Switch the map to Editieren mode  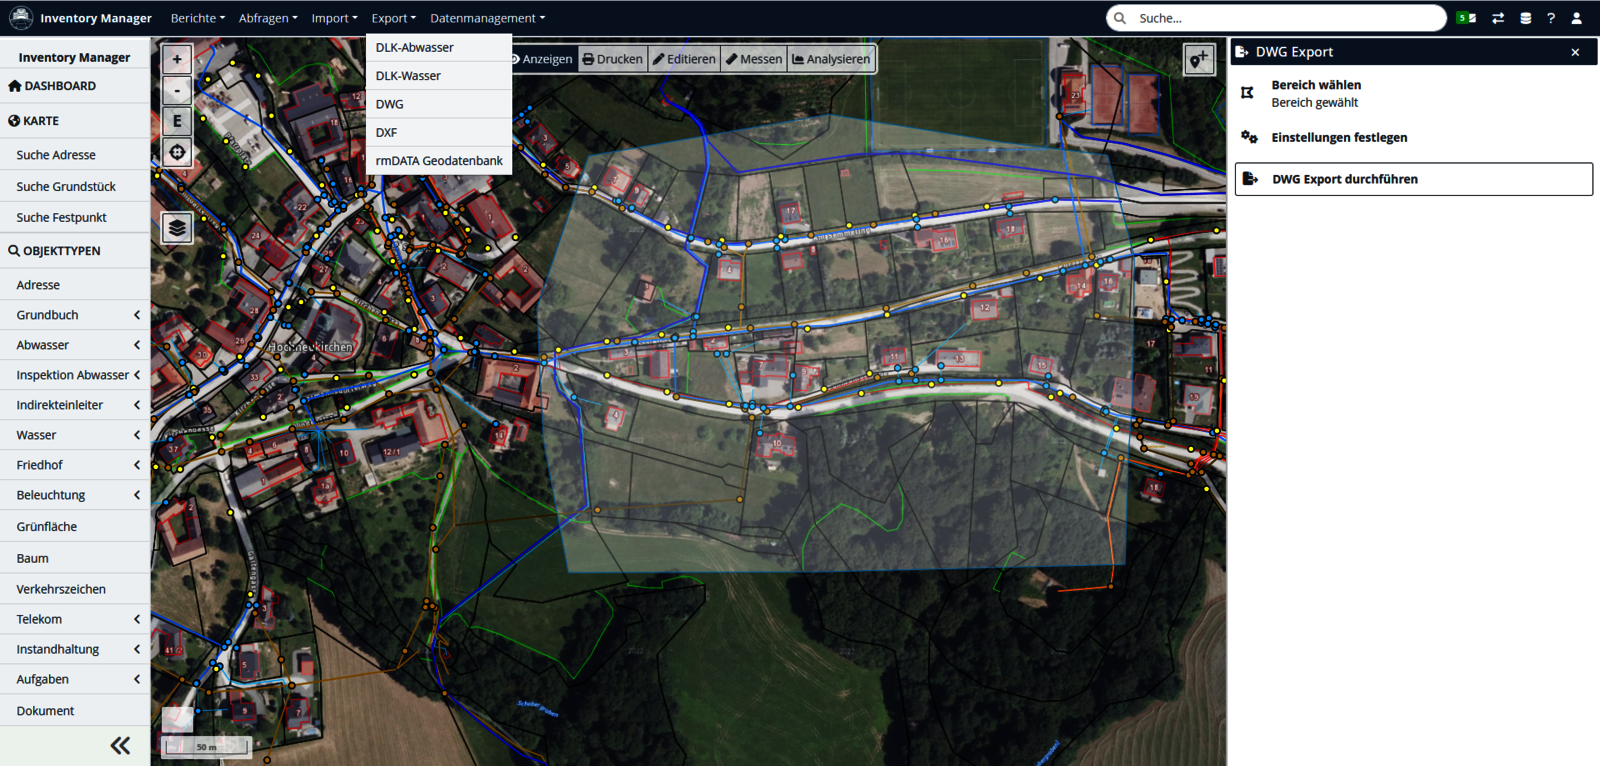pos(684,59)
